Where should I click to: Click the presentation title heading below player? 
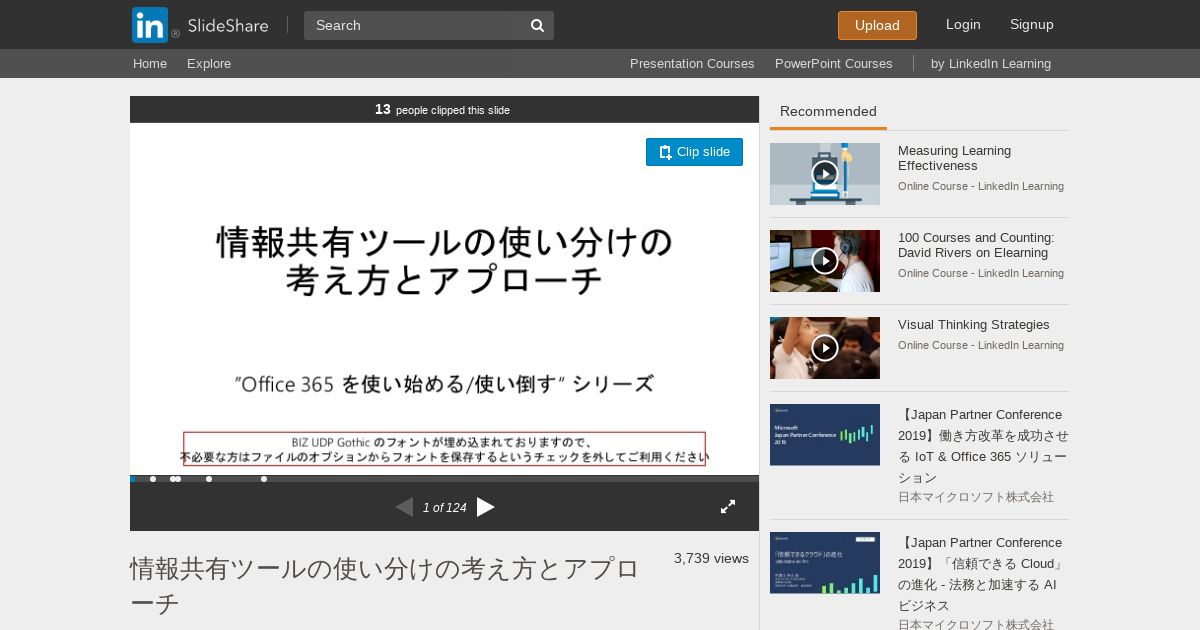(385, 586)
